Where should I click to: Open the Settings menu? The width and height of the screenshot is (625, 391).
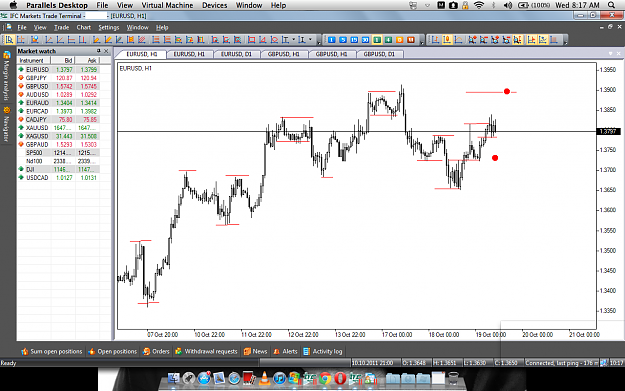click(109, 28)
